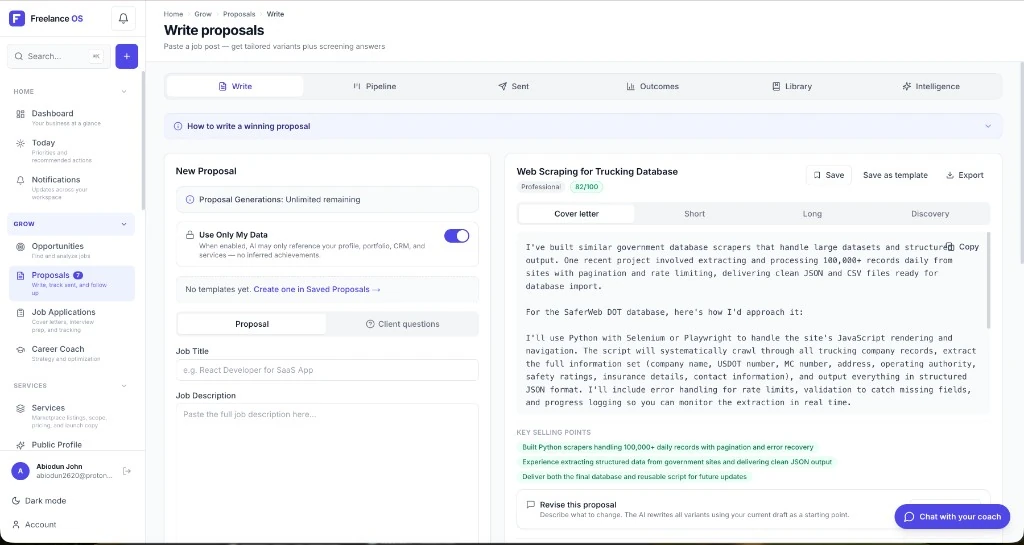Click the Professional tone badge
The image size is (1024, 545).
541,187
